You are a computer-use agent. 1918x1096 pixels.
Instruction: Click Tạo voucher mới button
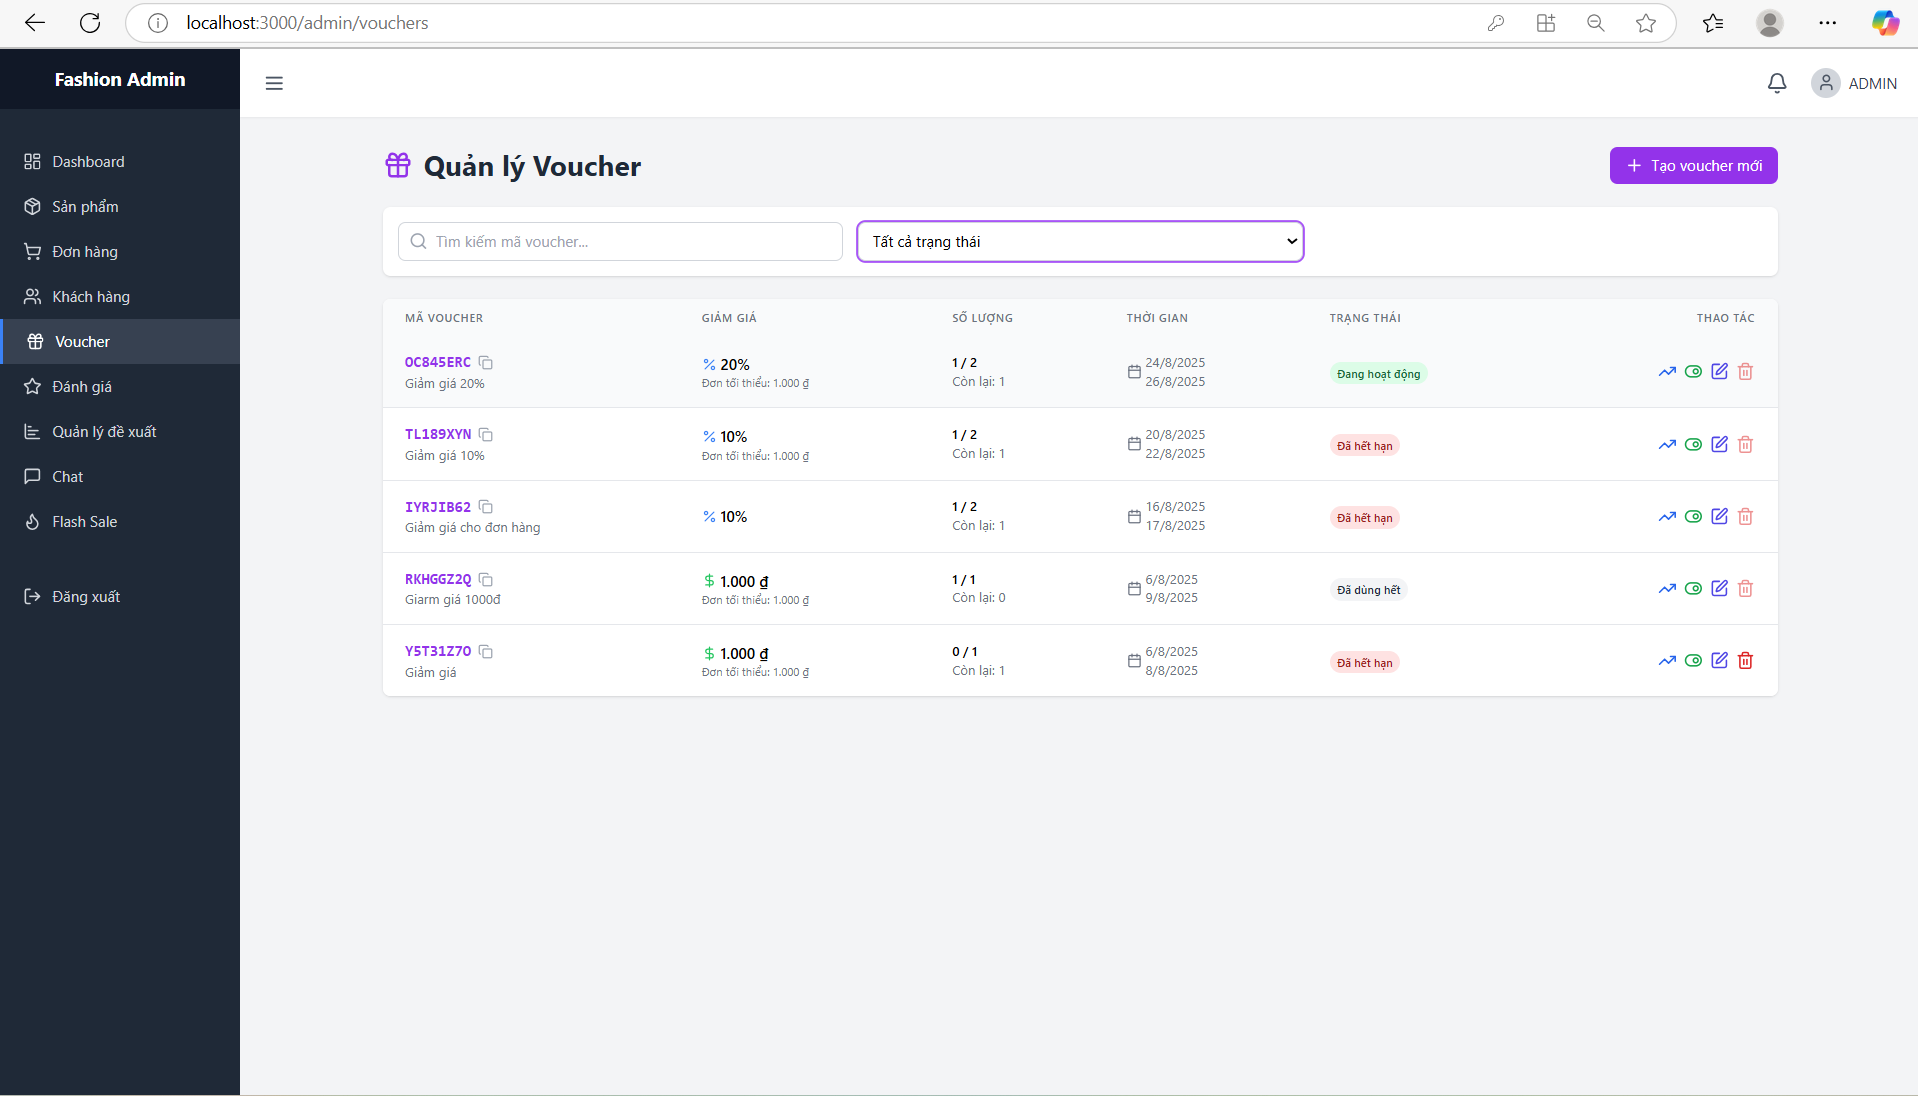click(1693, 166)
